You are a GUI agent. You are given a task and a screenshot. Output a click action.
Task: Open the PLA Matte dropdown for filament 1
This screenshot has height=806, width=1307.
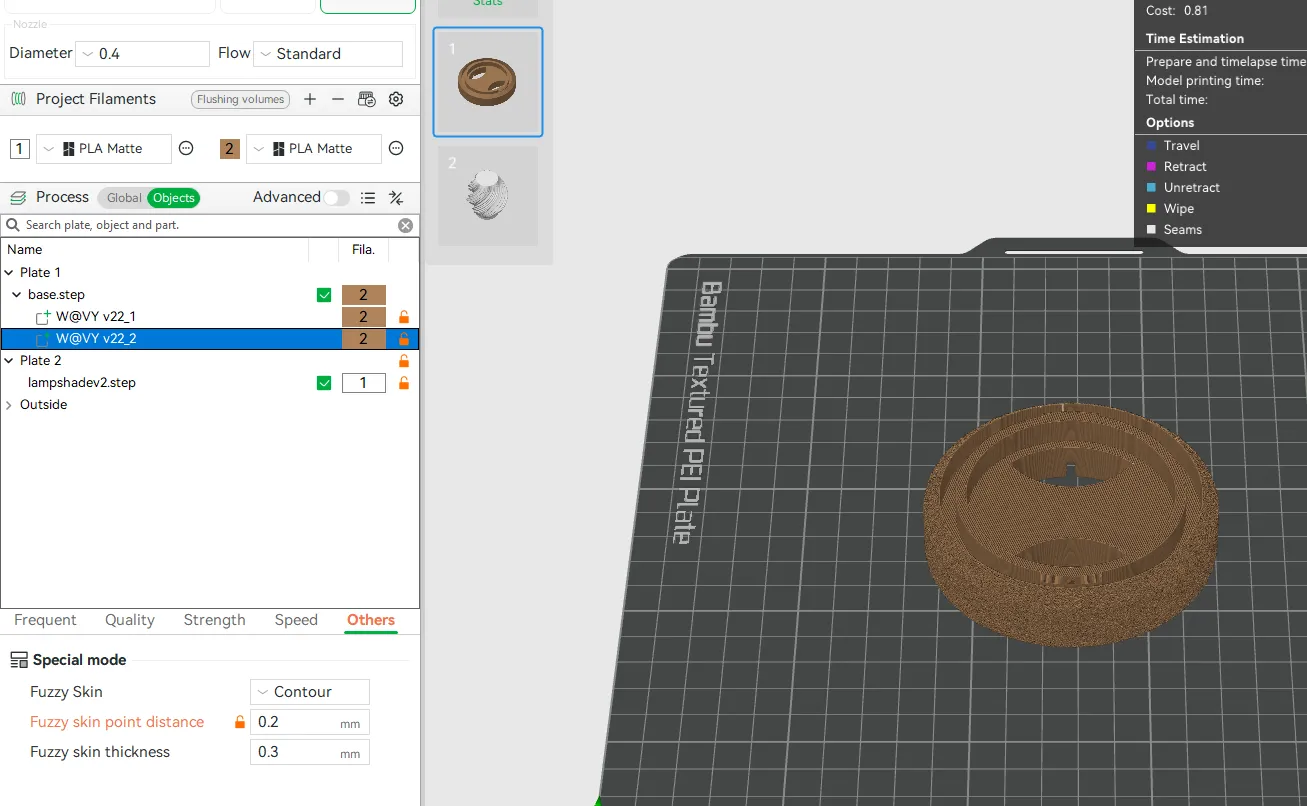coord(104,149)
